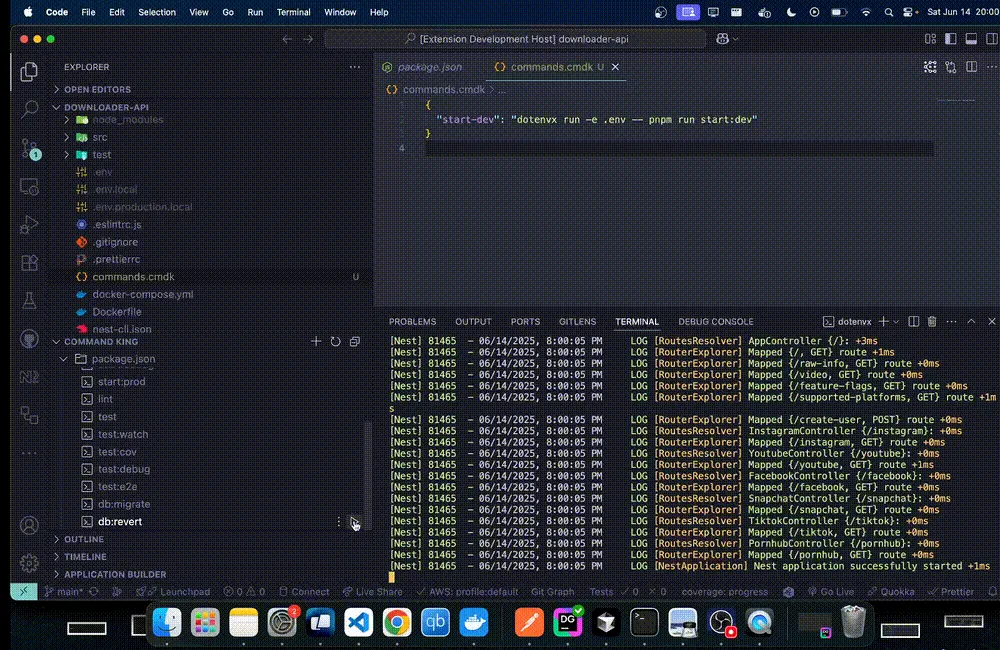Go forward in editor navigation
This screenshot has width=1000, height=650.
(x=308, y=39)
